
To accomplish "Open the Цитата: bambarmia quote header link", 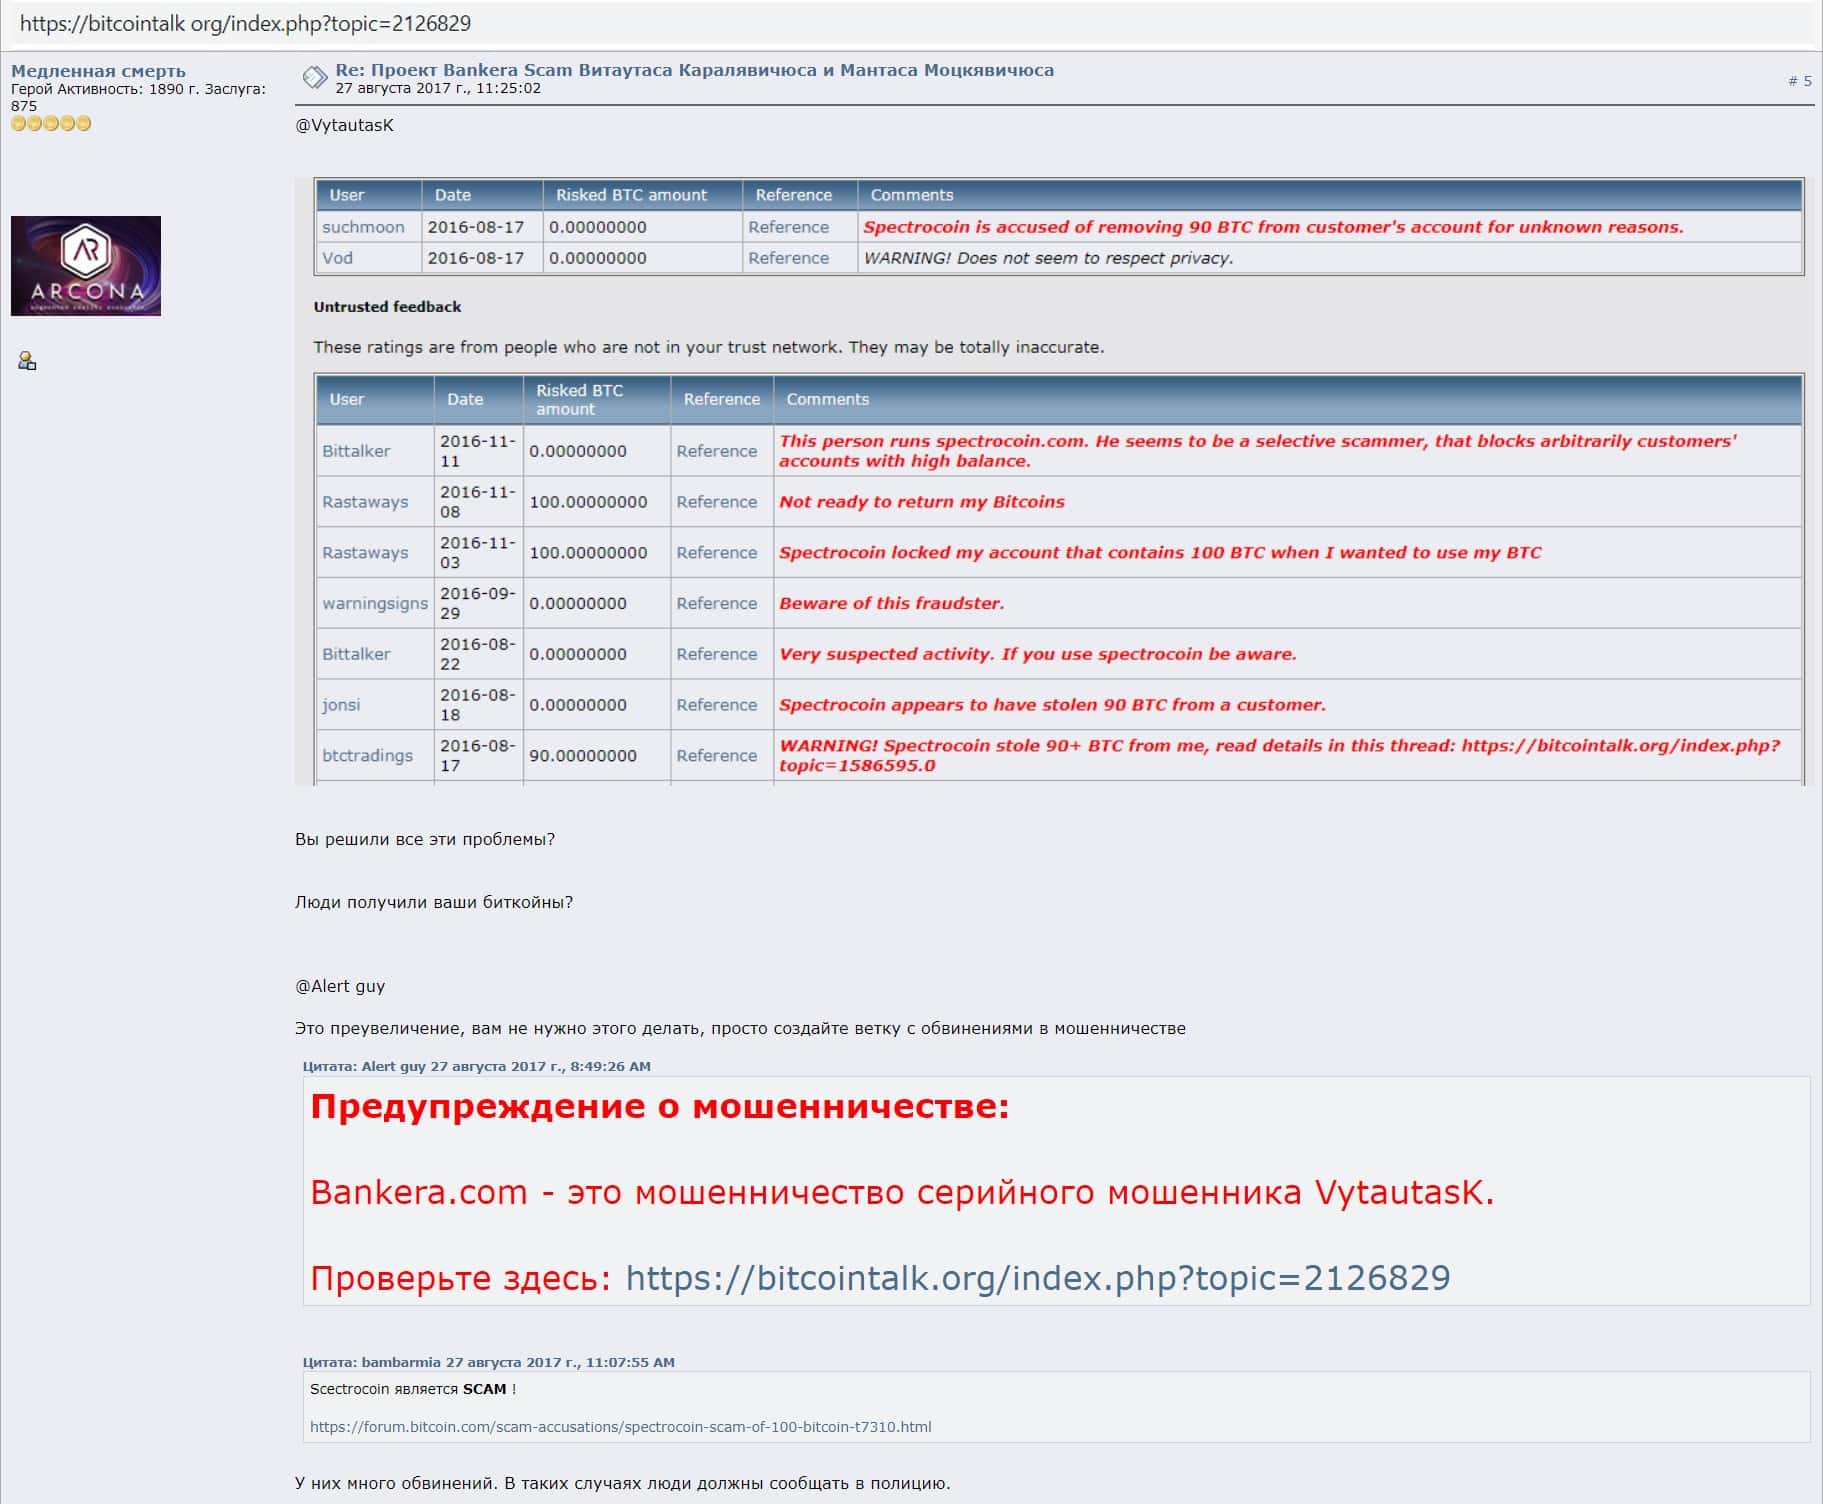I will coord(489,1362).
